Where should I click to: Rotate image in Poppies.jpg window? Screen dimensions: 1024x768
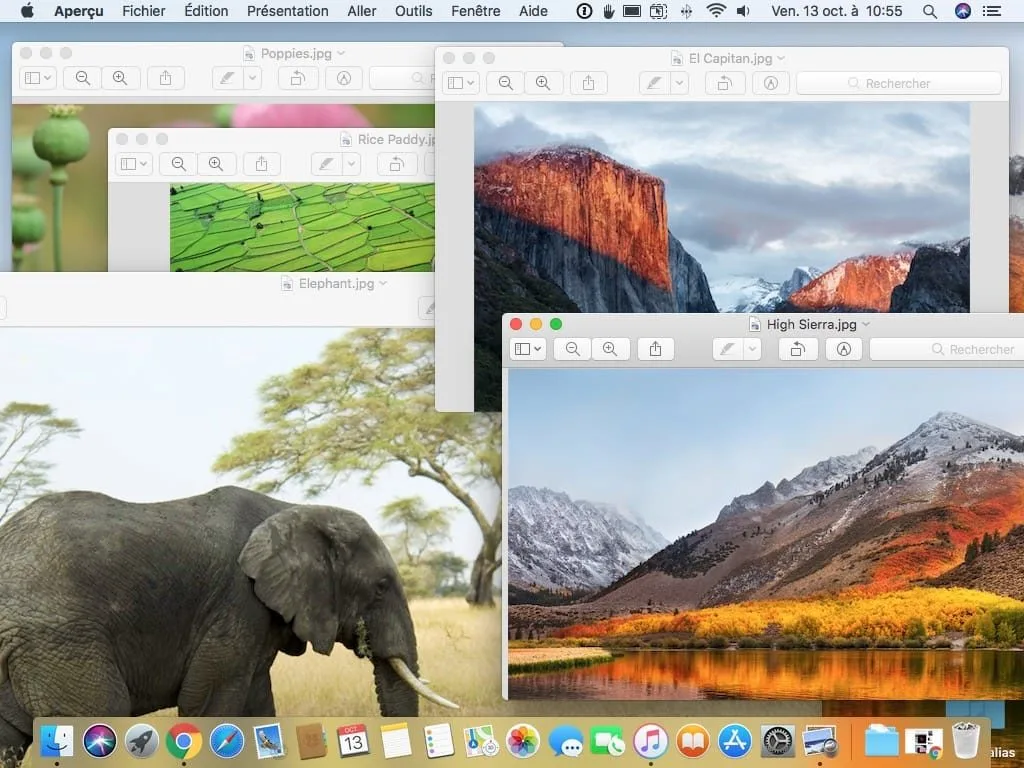pos(298,78)
